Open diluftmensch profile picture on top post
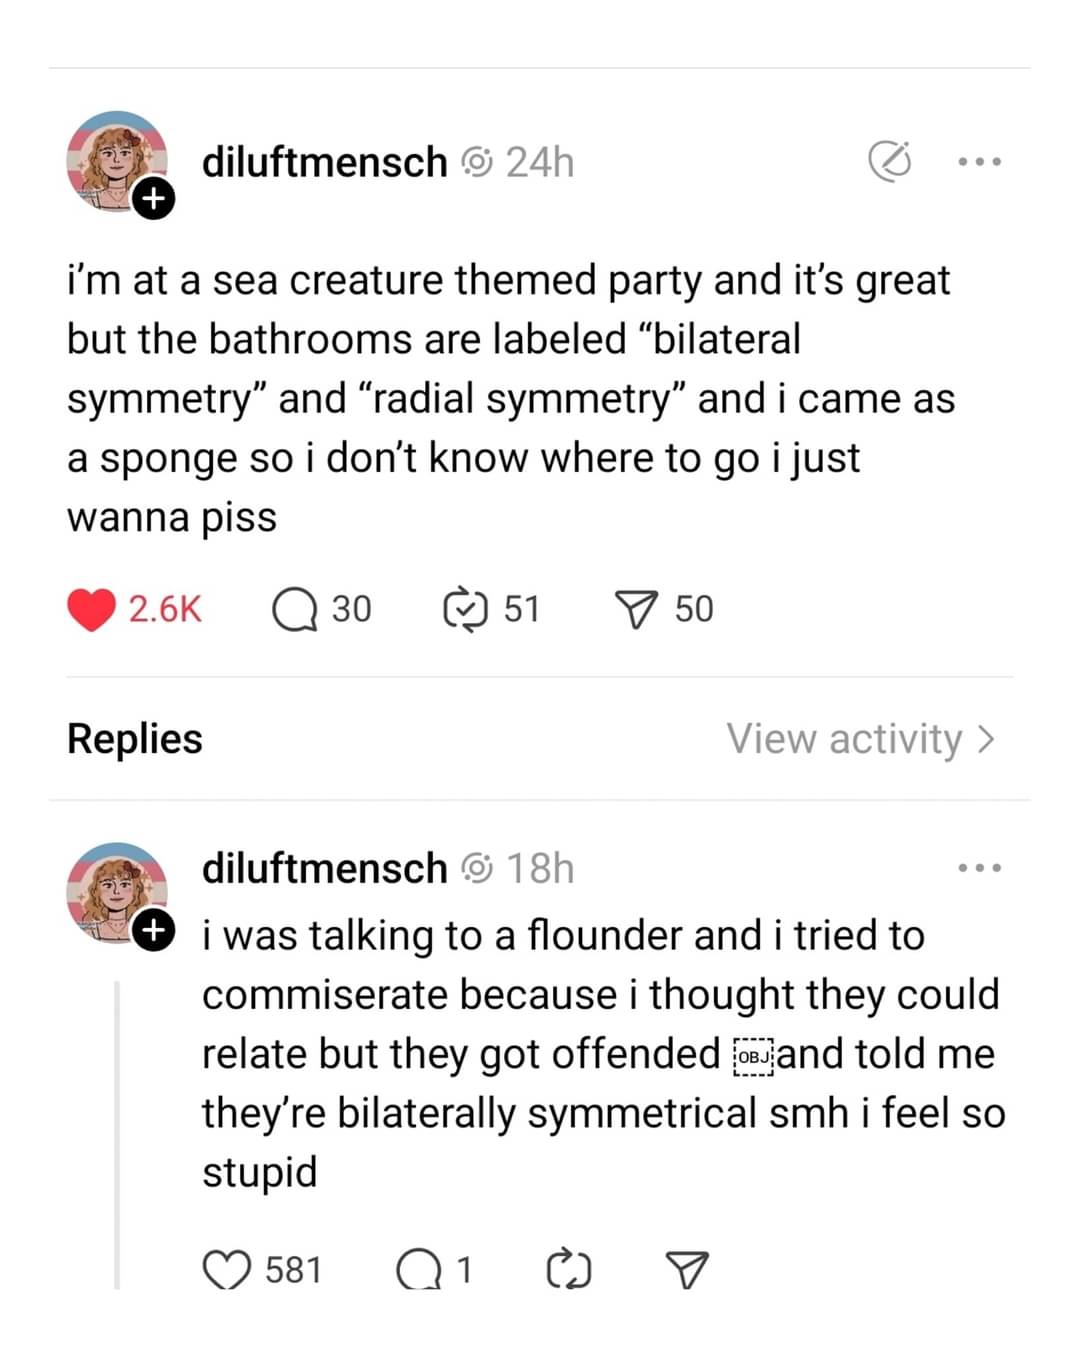The width and height of the screenshot is (1080, 1350). pos(114,158)
